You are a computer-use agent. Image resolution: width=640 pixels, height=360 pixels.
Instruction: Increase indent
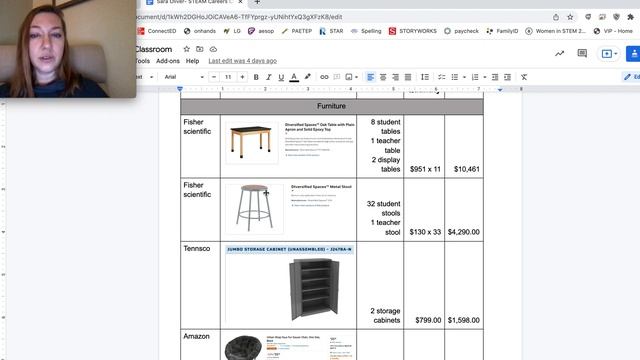[507, 77]
